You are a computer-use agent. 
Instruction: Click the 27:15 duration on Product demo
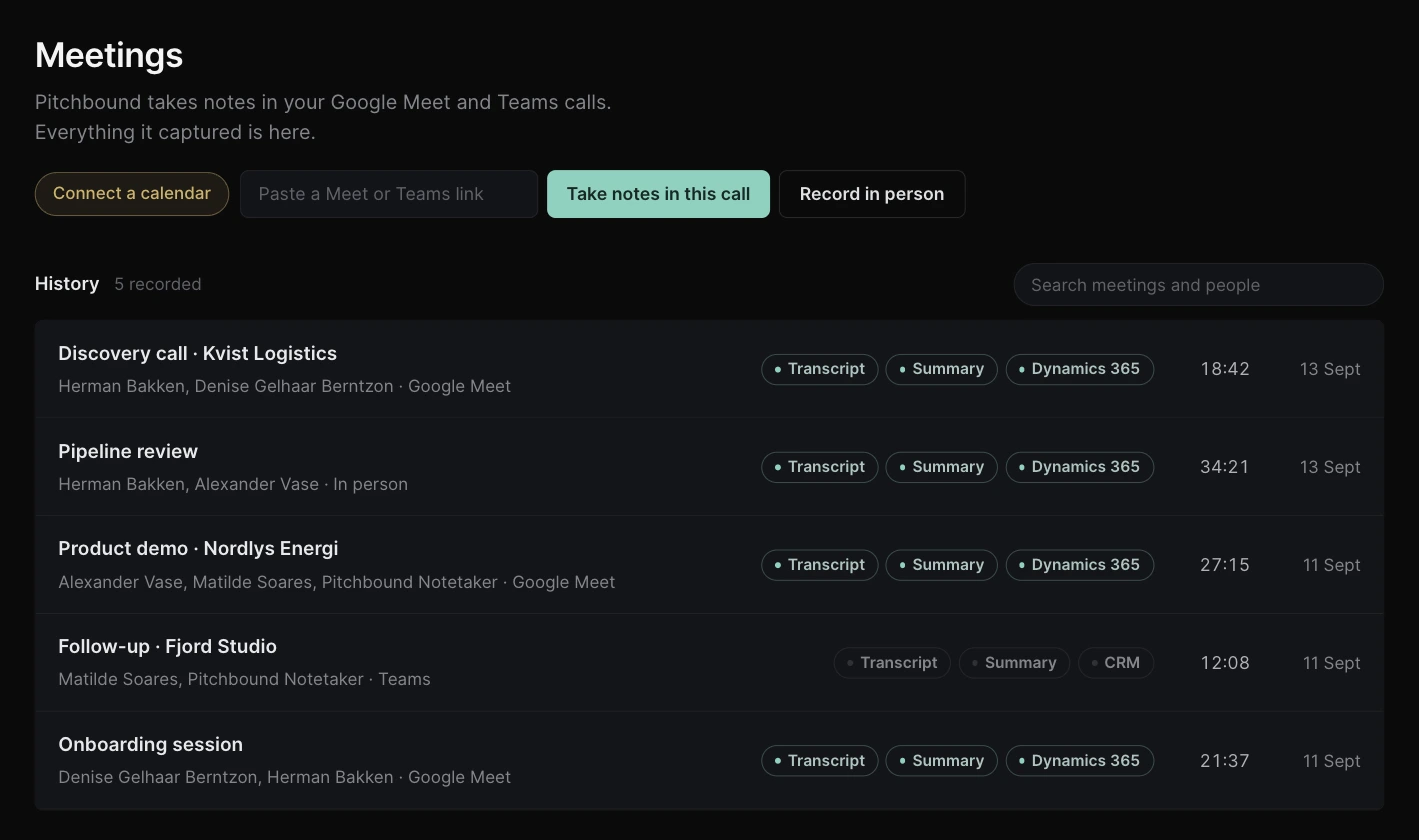click(x=1225, y=565)
